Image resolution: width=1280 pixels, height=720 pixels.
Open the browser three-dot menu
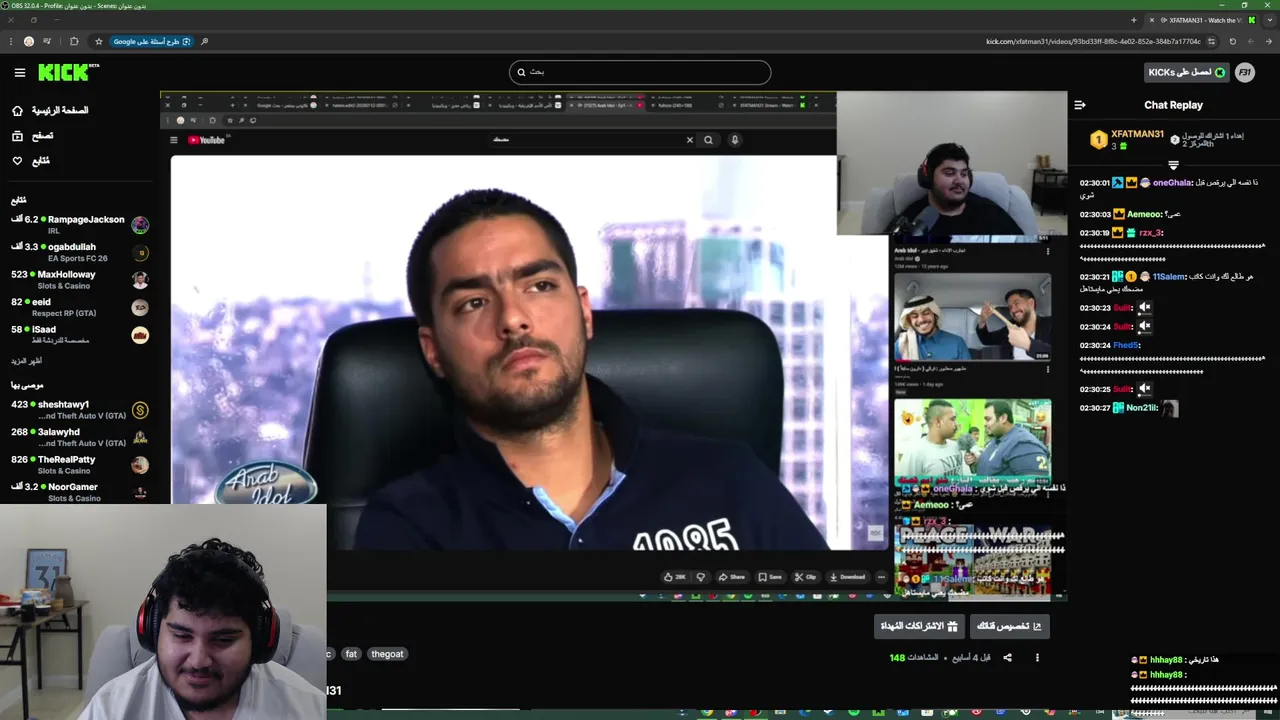[10, 41]
